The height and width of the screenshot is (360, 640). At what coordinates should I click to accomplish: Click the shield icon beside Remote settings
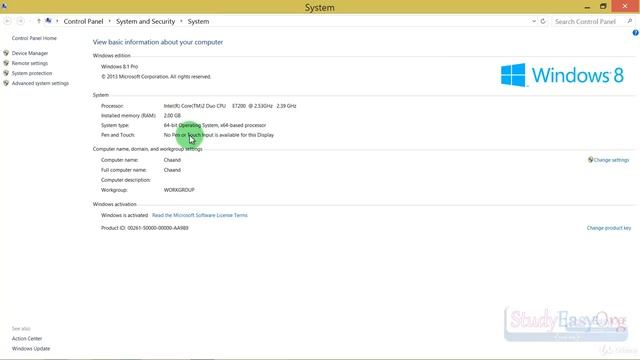pos(6,63)
